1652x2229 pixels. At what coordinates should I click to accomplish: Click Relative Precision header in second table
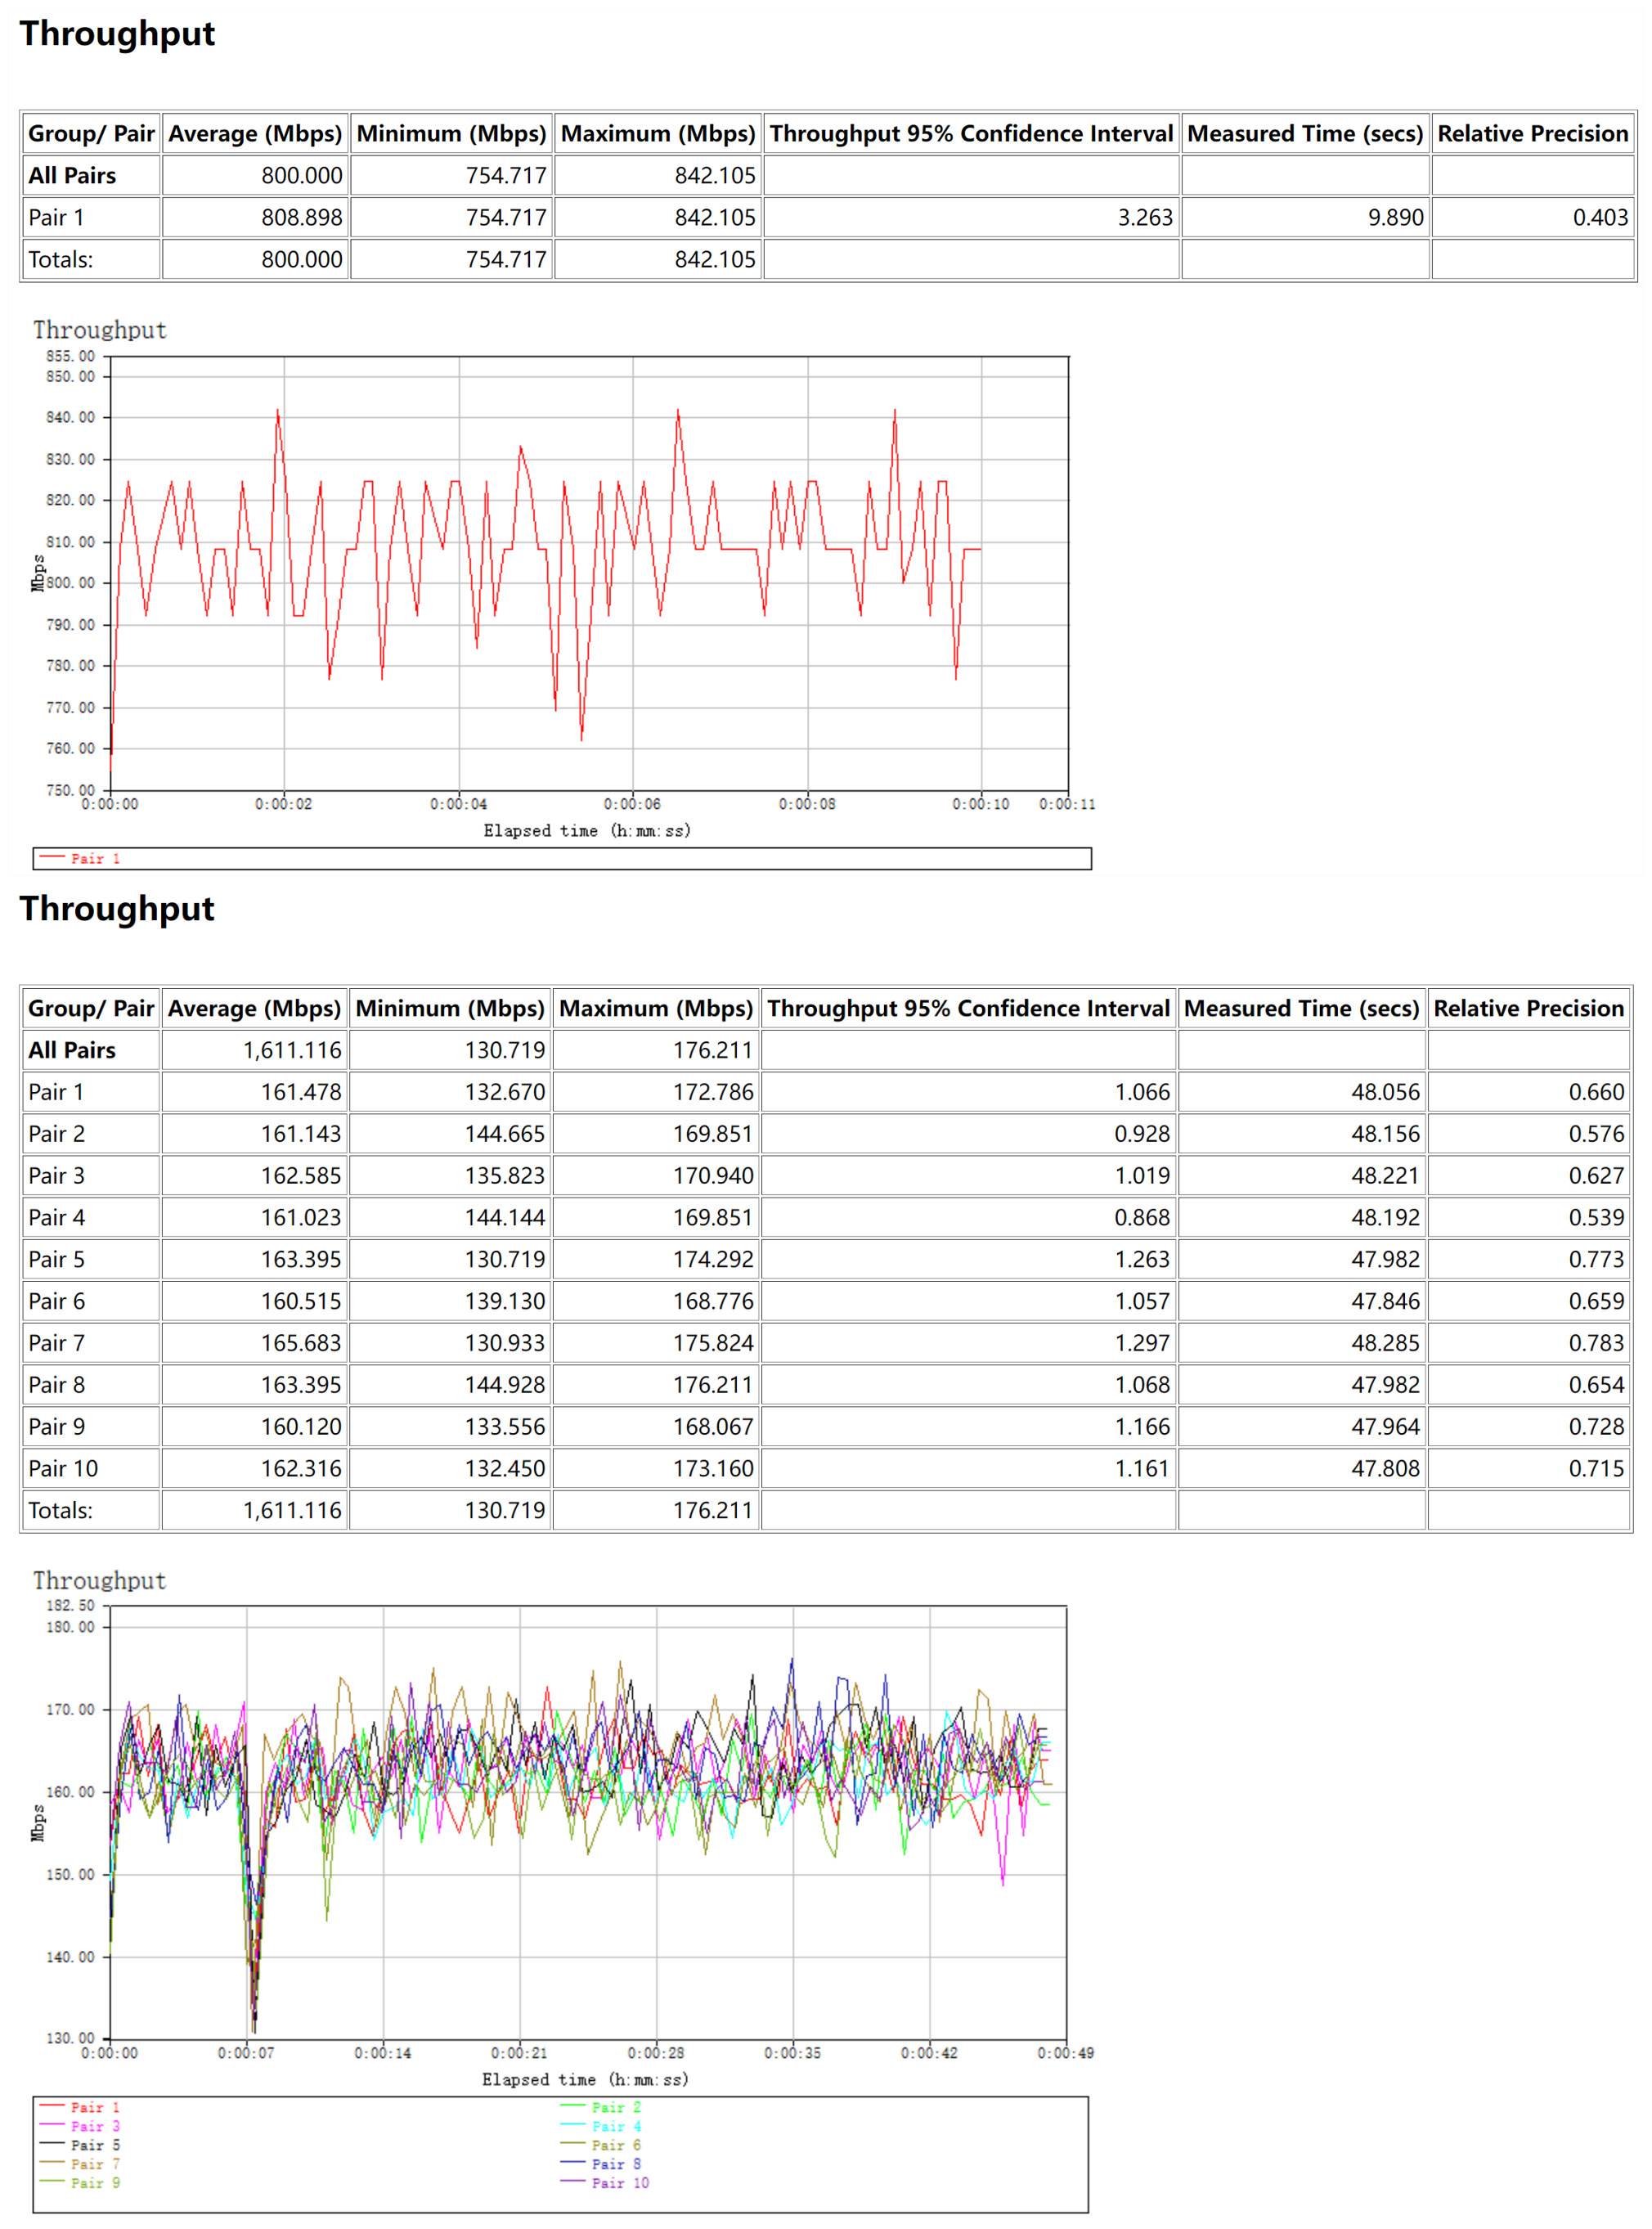[1528, 1008]
